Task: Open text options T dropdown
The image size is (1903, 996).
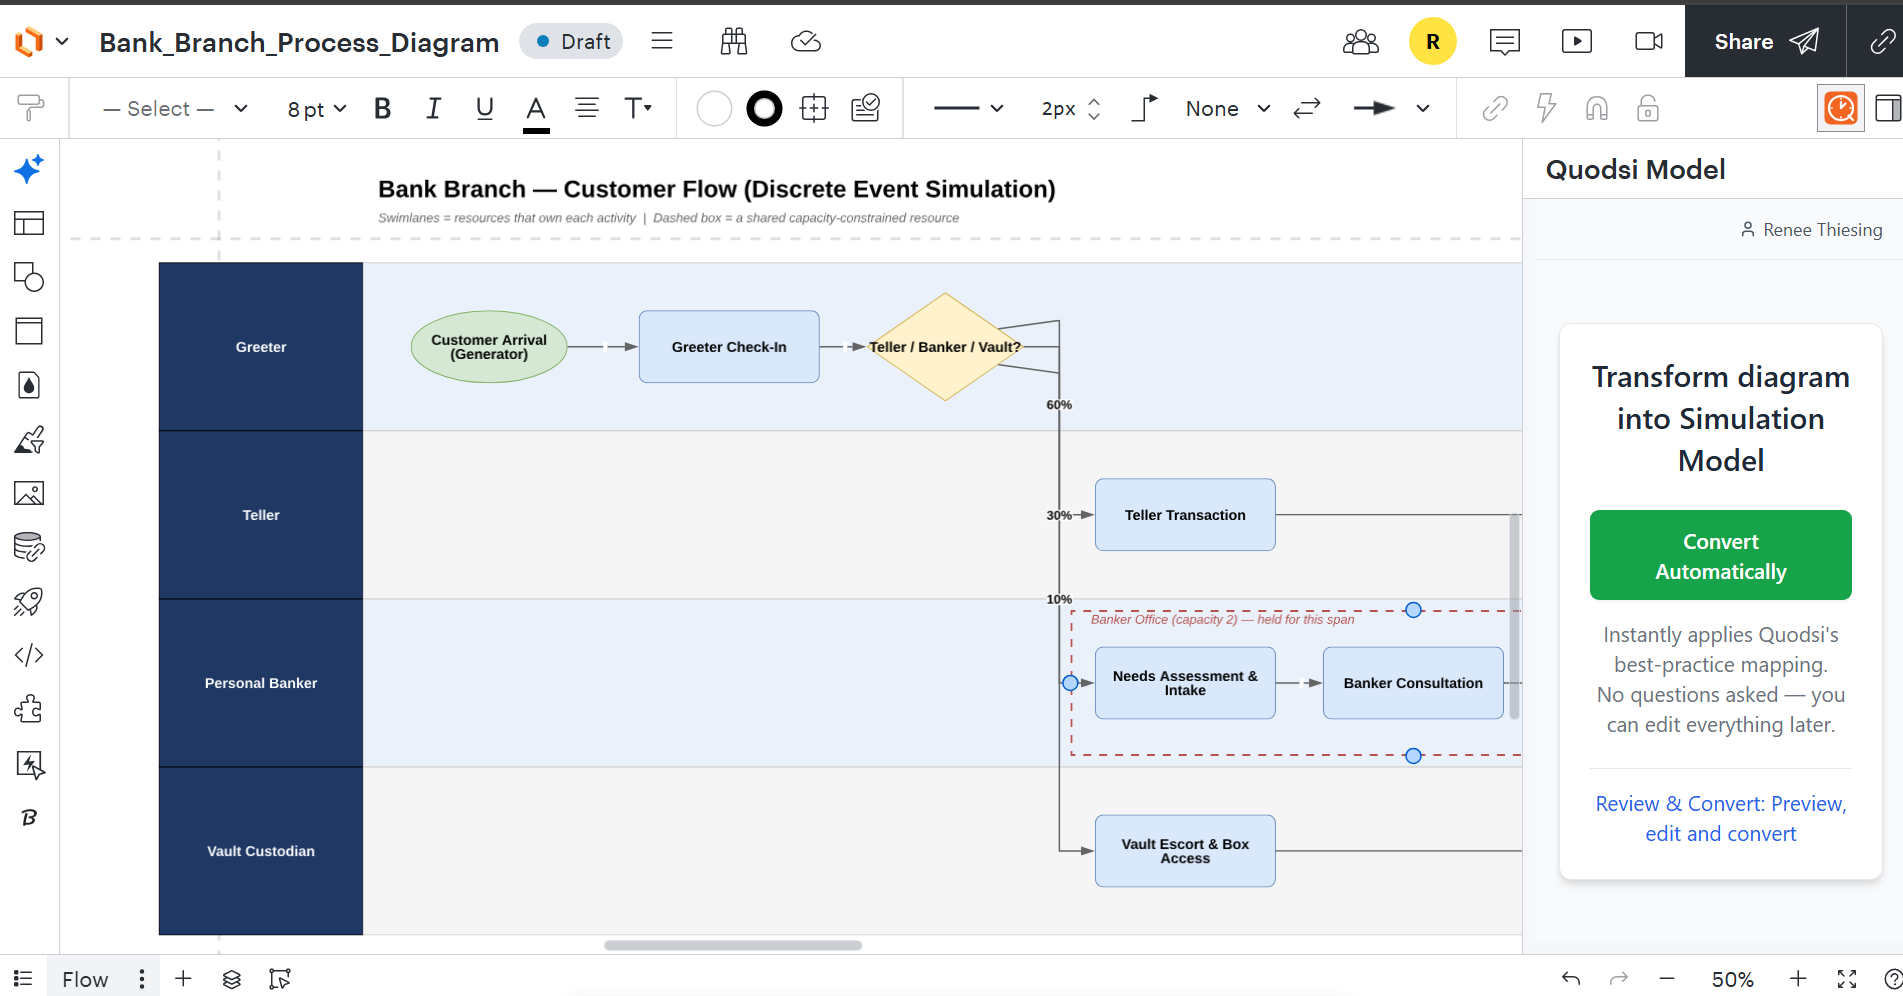Action: (638, 108)
